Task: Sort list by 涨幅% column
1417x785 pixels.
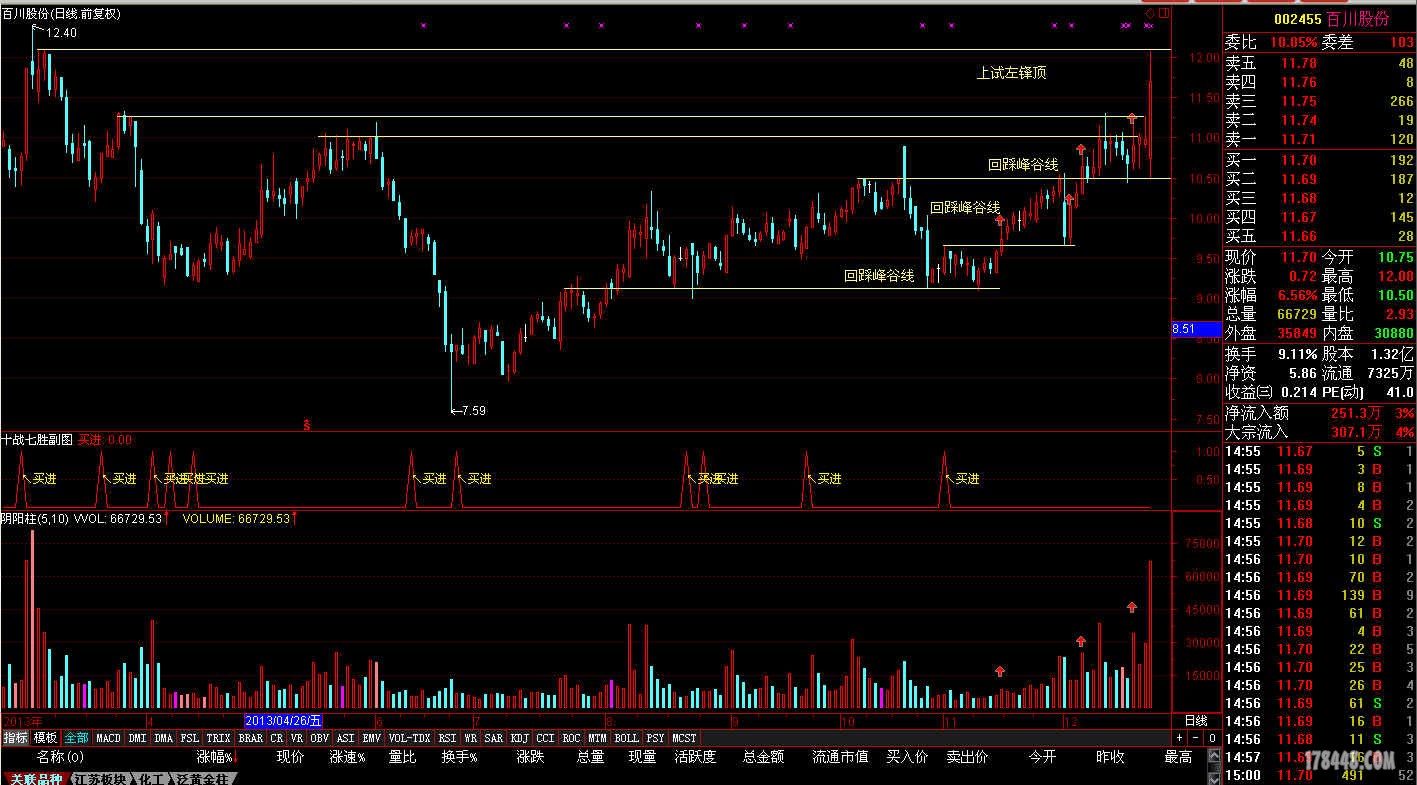Action: point(214,757)
